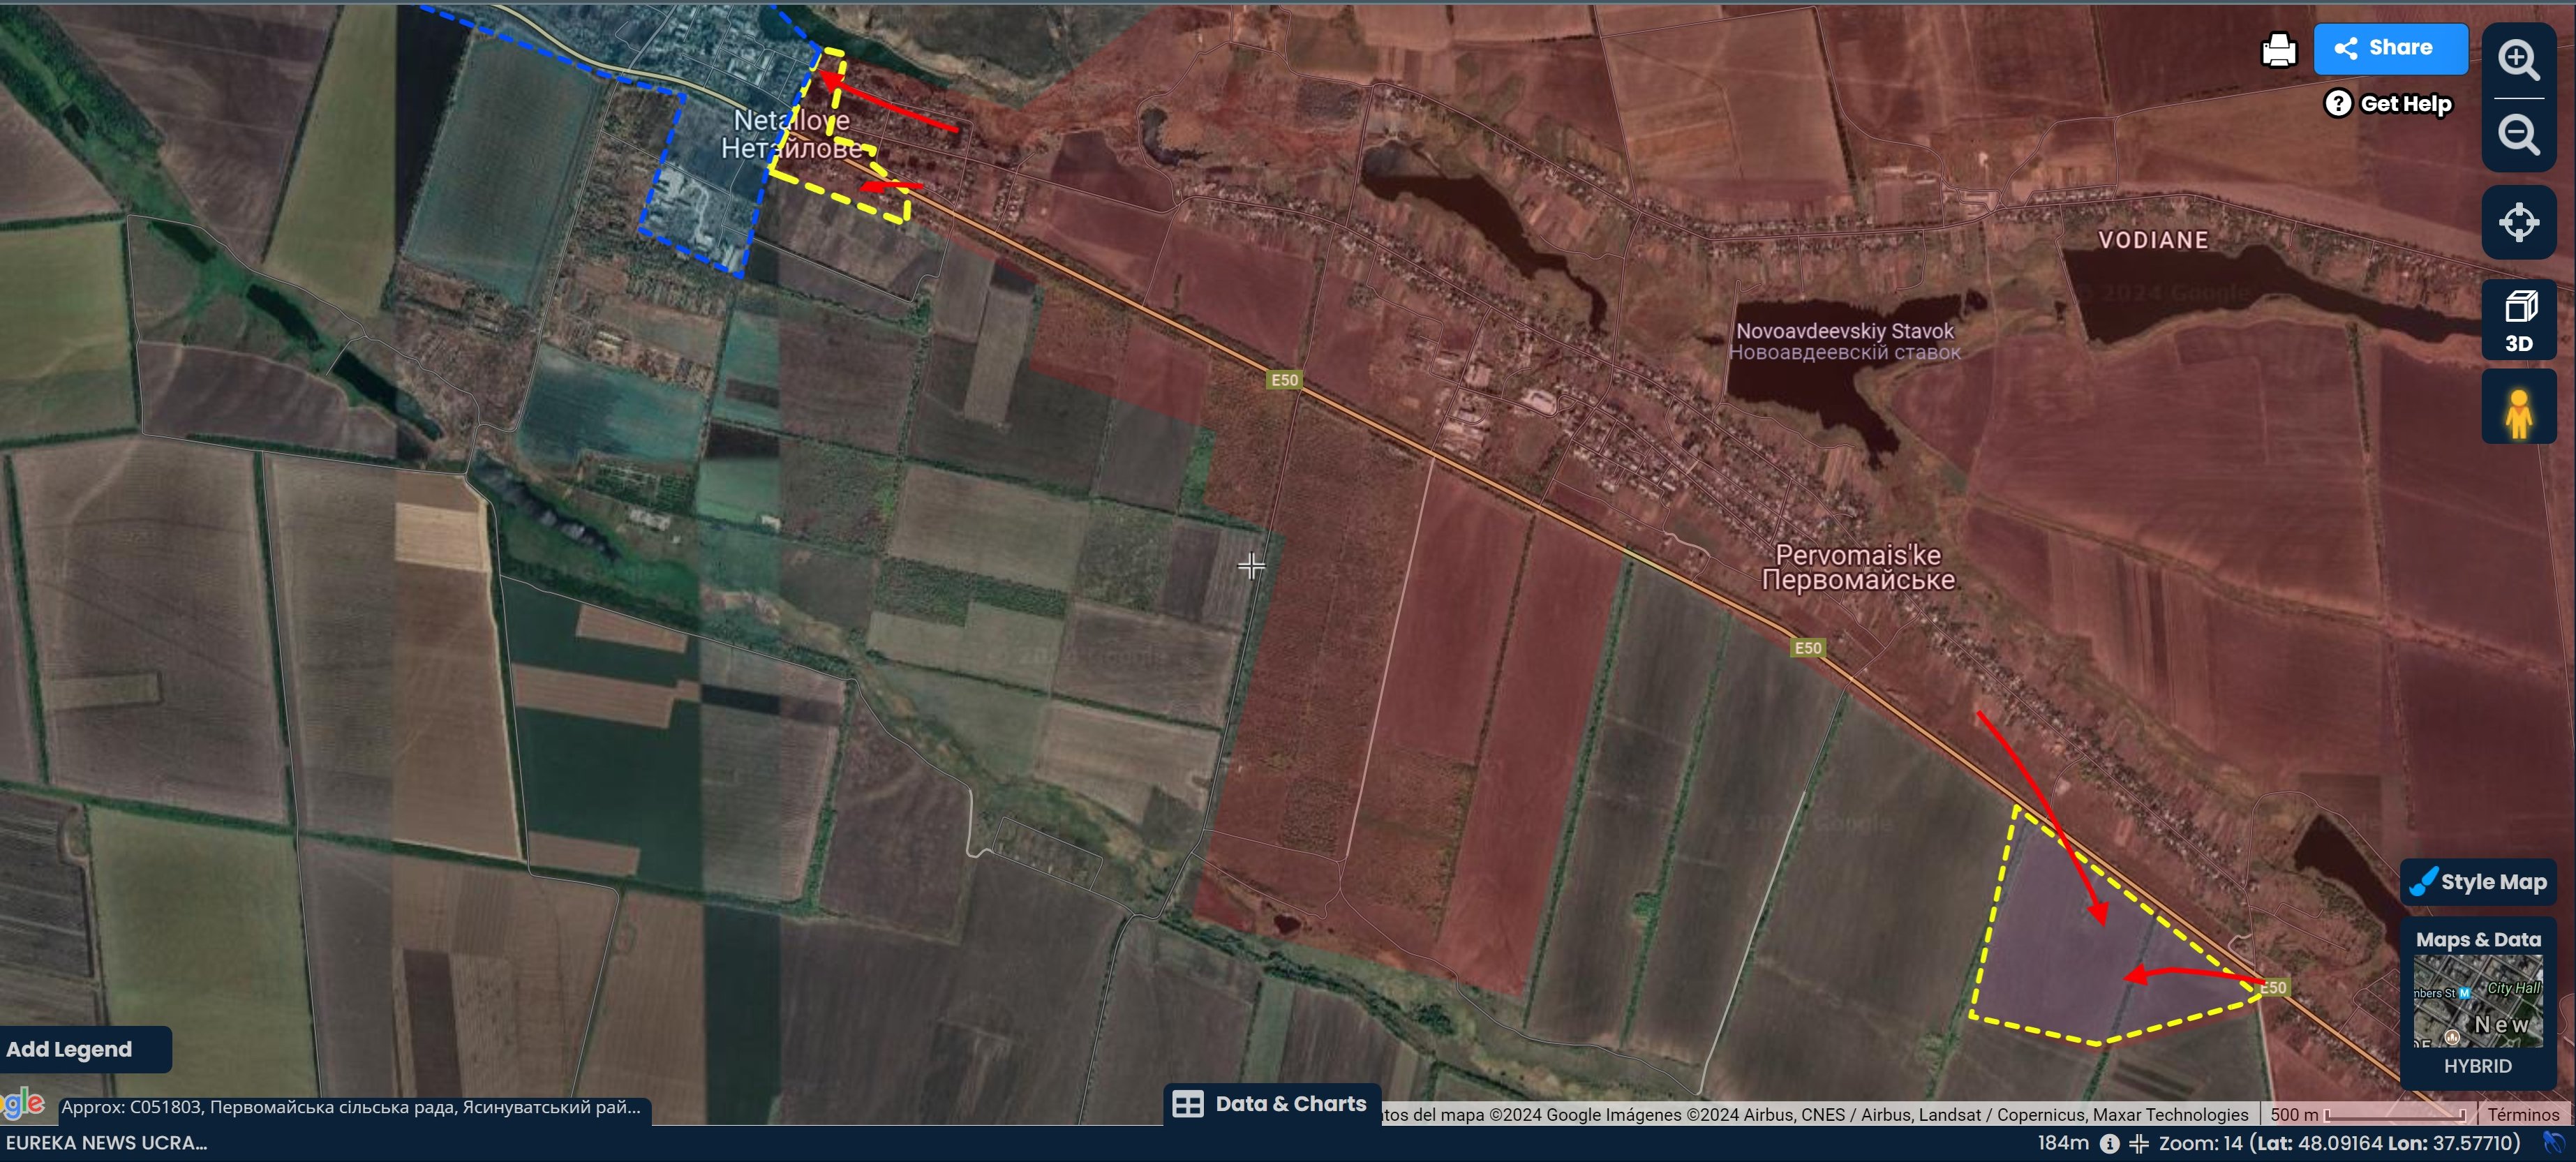The height and width of the screenshot is (1162, 2576).
Task: Click the EUREKA NEWS UCRA... map title
Action: 106,1143
